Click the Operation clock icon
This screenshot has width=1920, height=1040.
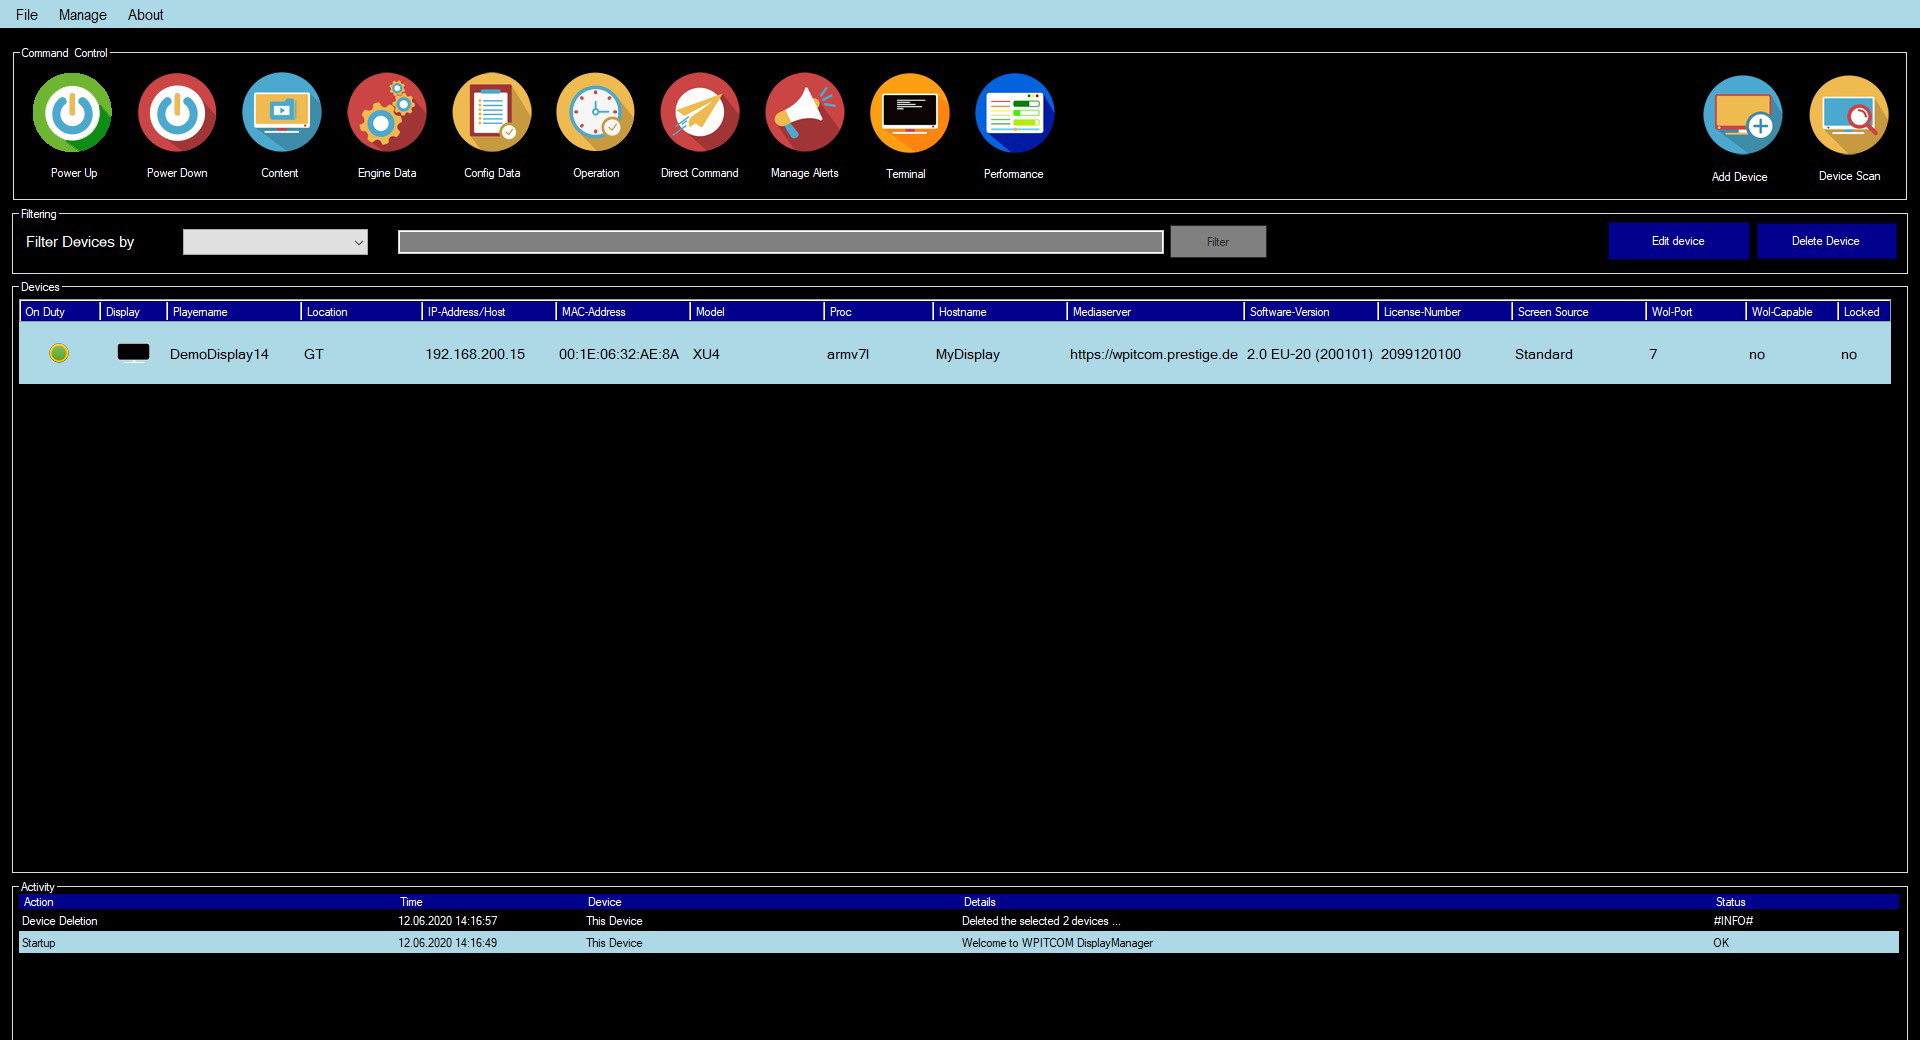click(595, 113)
